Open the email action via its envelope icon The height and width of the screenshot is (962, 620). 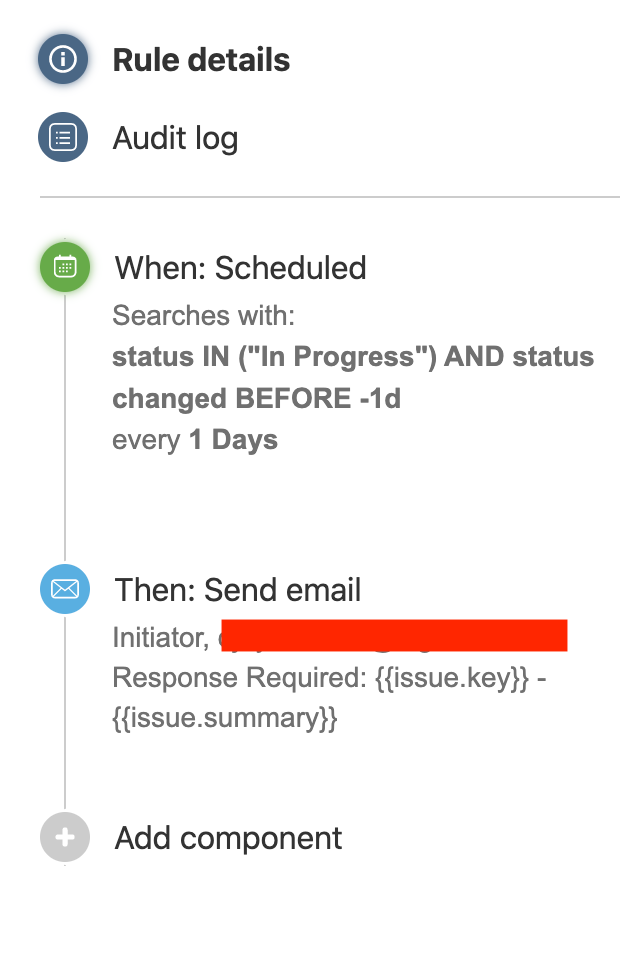coord(63,589)
